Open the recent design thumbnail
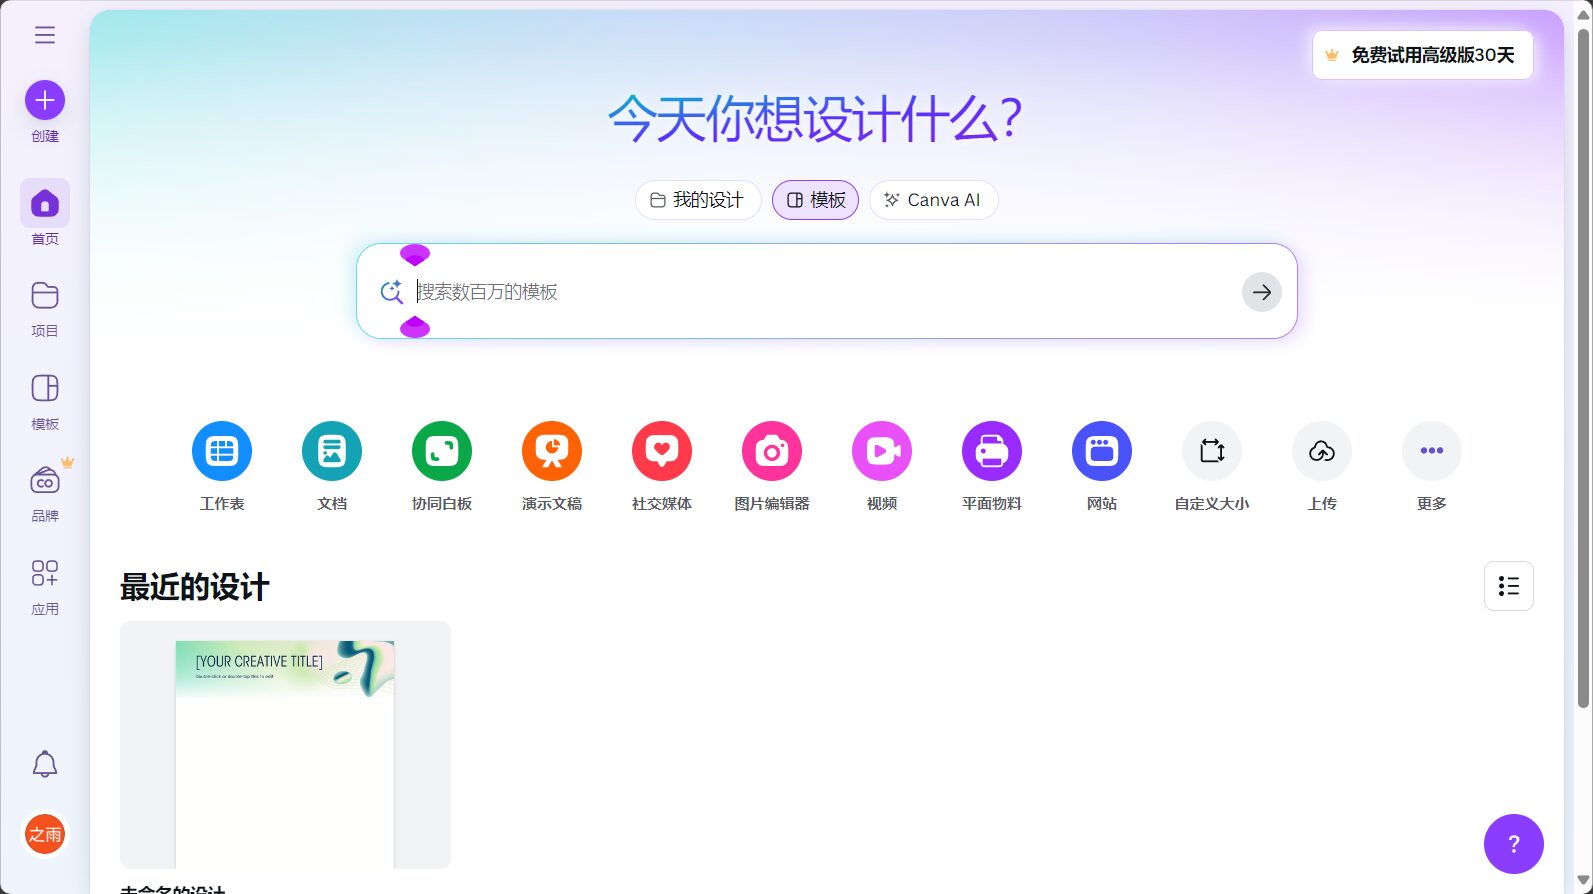Viewport: 1593px width, 894px height. 285,745
